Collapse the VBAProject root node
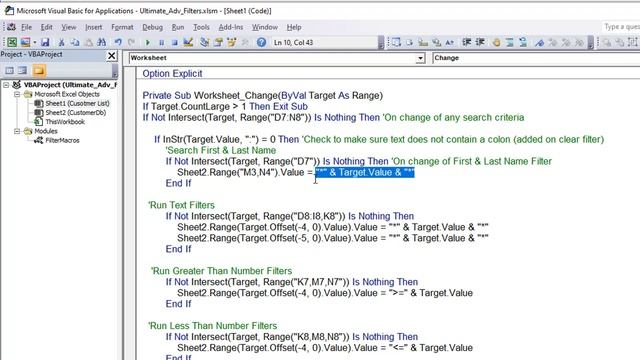 click(6, 85)
